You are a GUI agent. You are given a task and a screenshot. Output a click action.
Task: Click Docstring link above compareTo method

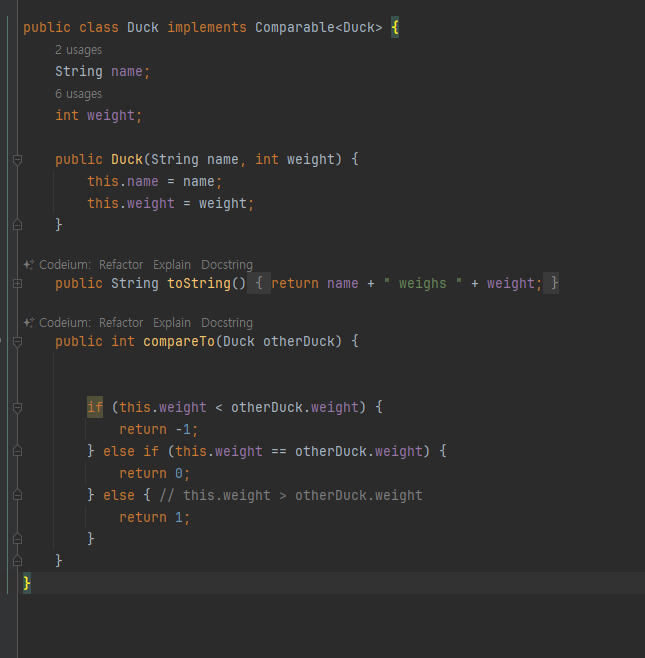coord(227,323)
